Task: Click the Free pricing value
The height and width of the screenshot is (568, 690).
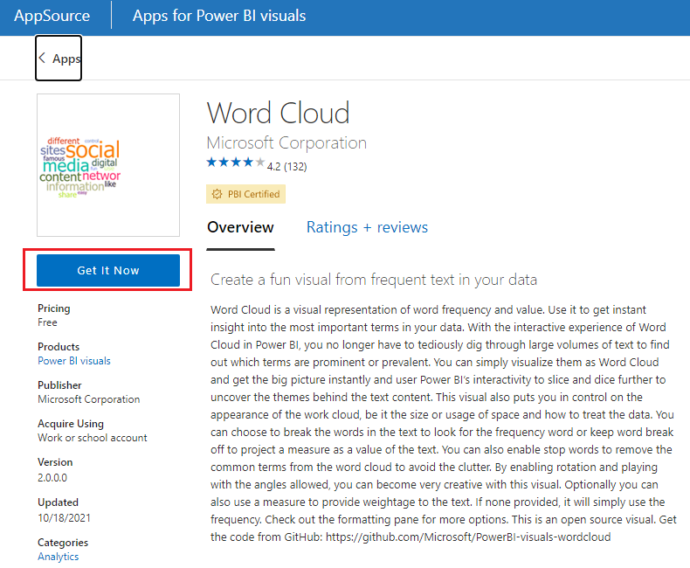Action: tap(47, 322)
